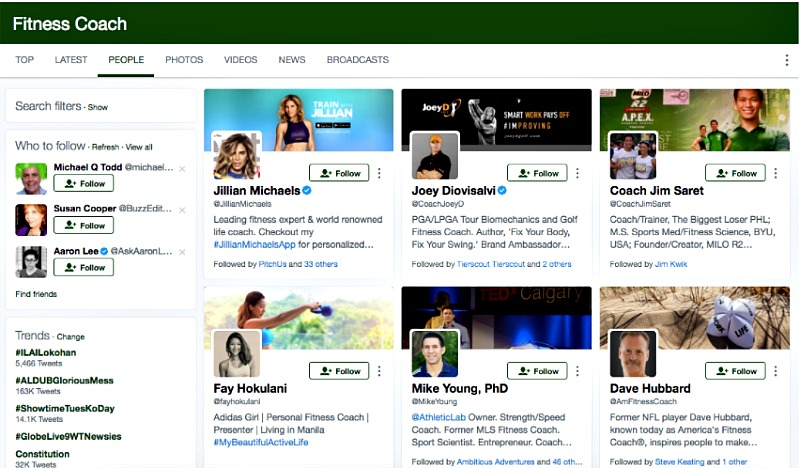Follow Coach Jim Saret
The image size is (800, 468).
click(735, 174)
